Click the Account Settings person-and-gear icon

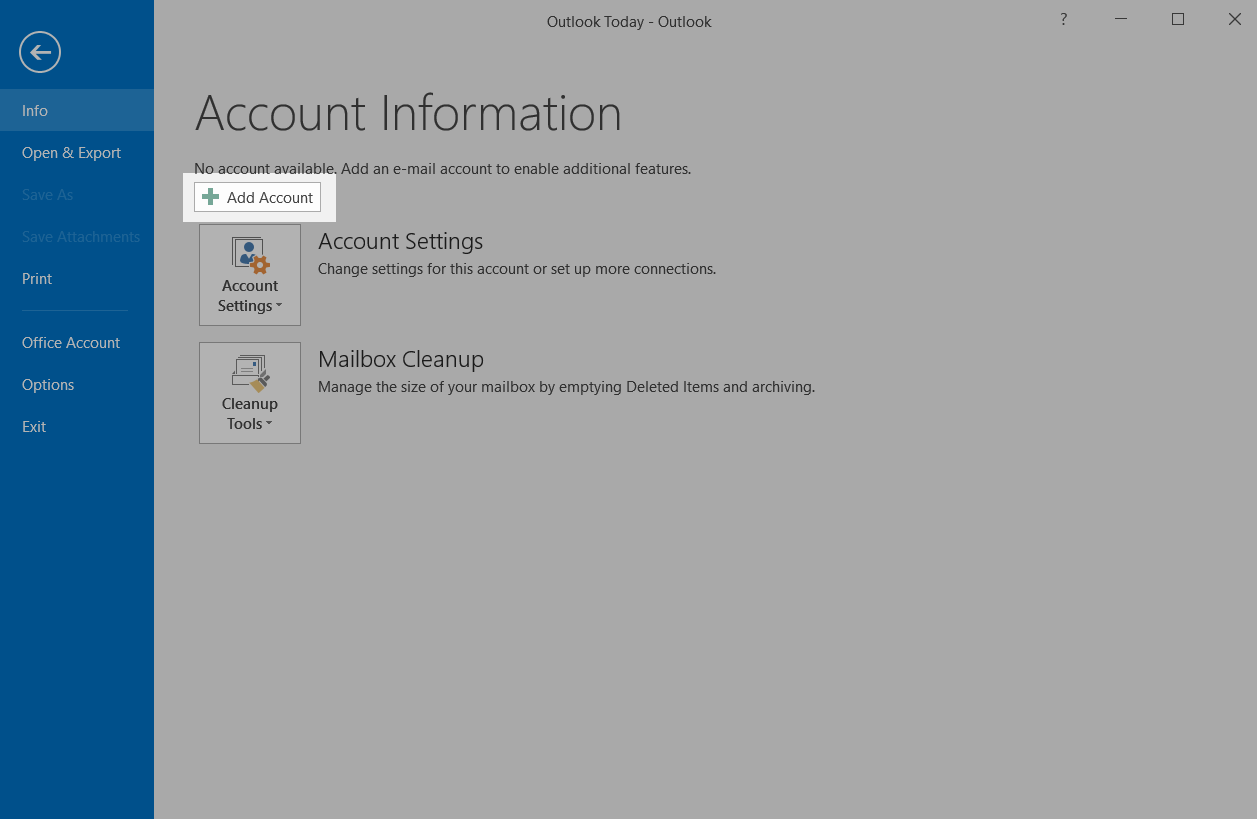coord(250,255)
